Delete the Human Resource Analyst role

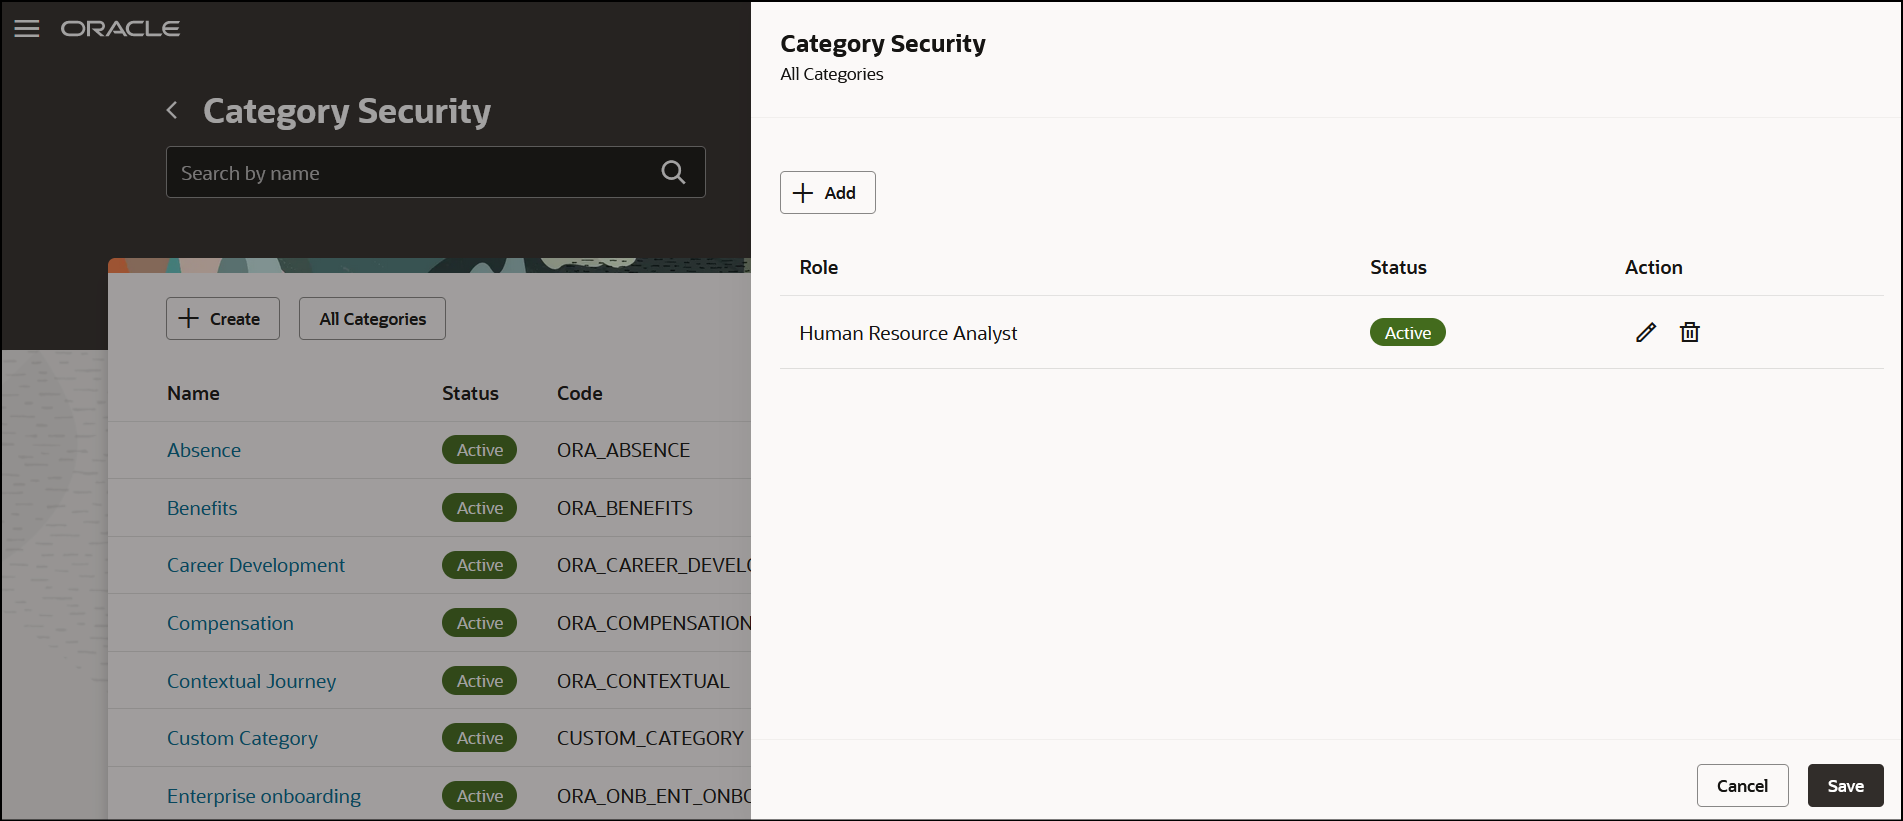click(1690, 332)
